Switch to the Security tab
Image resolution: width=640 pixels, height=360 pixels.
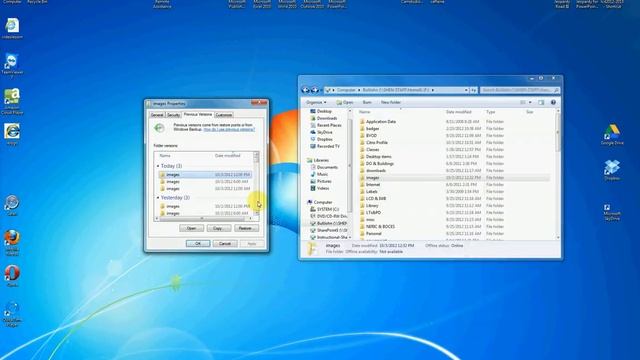[x=173, y=115]
